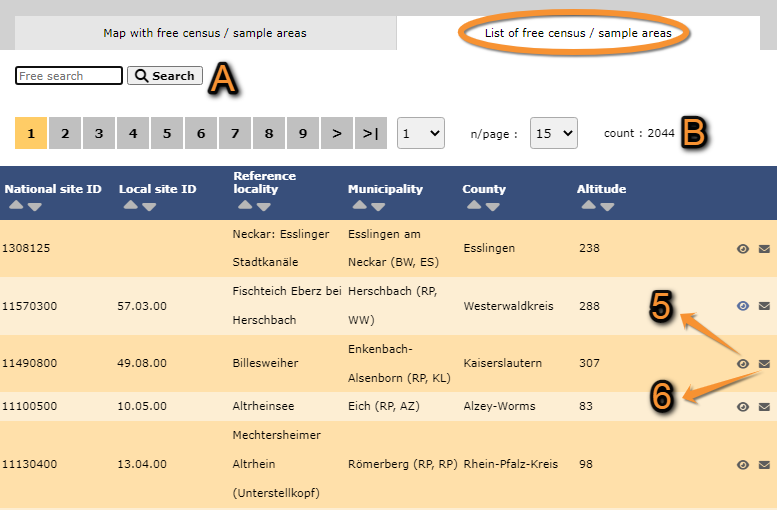
Task: Sort Altitude column descending
Action: [607, 206]
